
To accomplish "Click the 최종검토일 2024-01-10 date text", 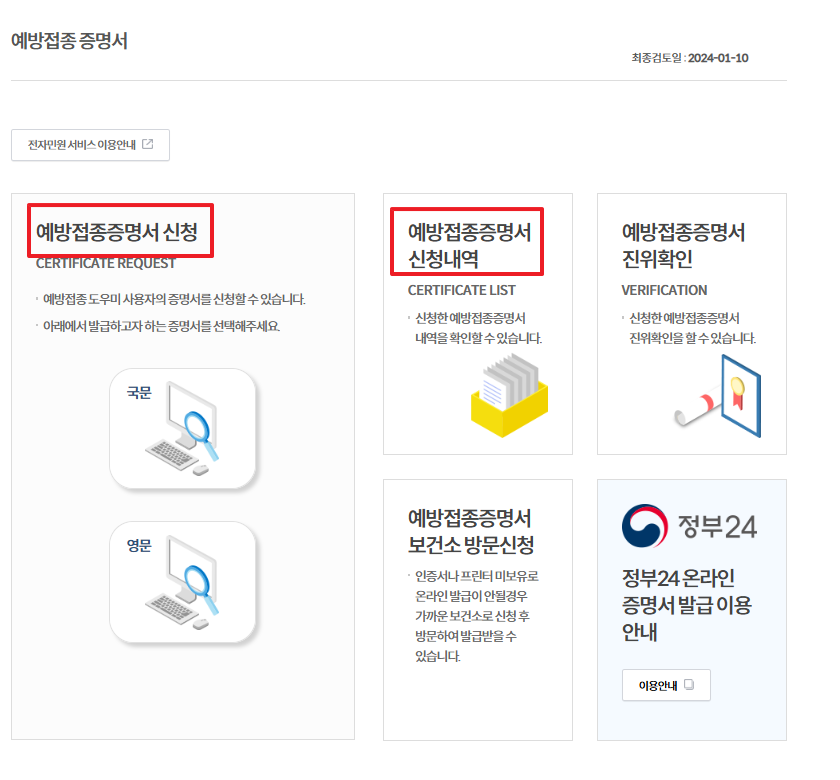I will click(690, 58).
